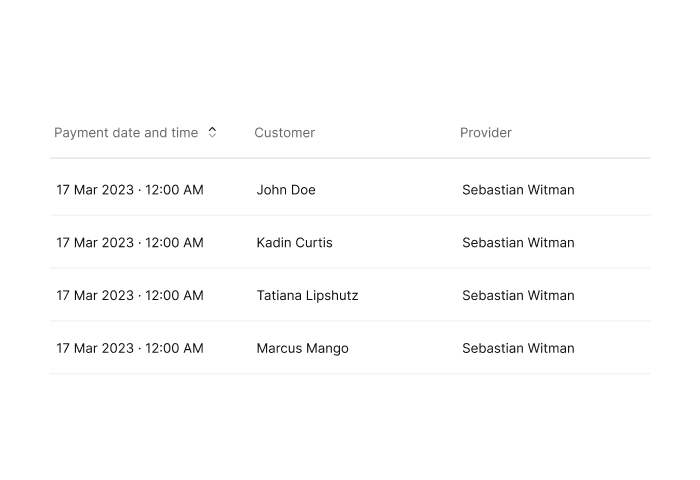Click the 12:00 AM time in last row
700x480 pixels.
(175, 348)
